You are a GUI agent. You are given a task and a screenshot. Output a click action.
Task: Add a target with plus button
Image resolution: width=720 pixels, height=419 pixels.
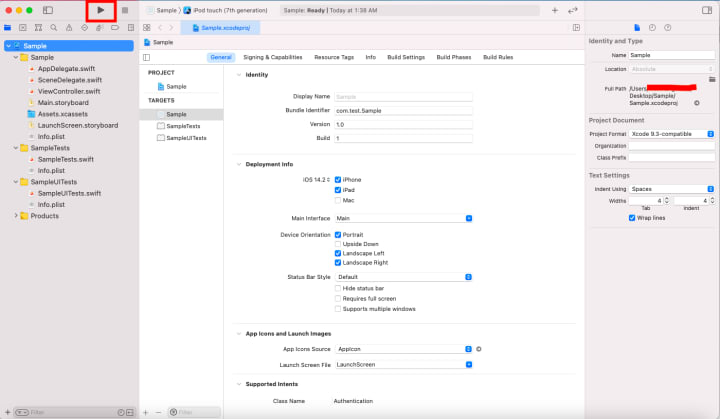click(x=146, y=413)
